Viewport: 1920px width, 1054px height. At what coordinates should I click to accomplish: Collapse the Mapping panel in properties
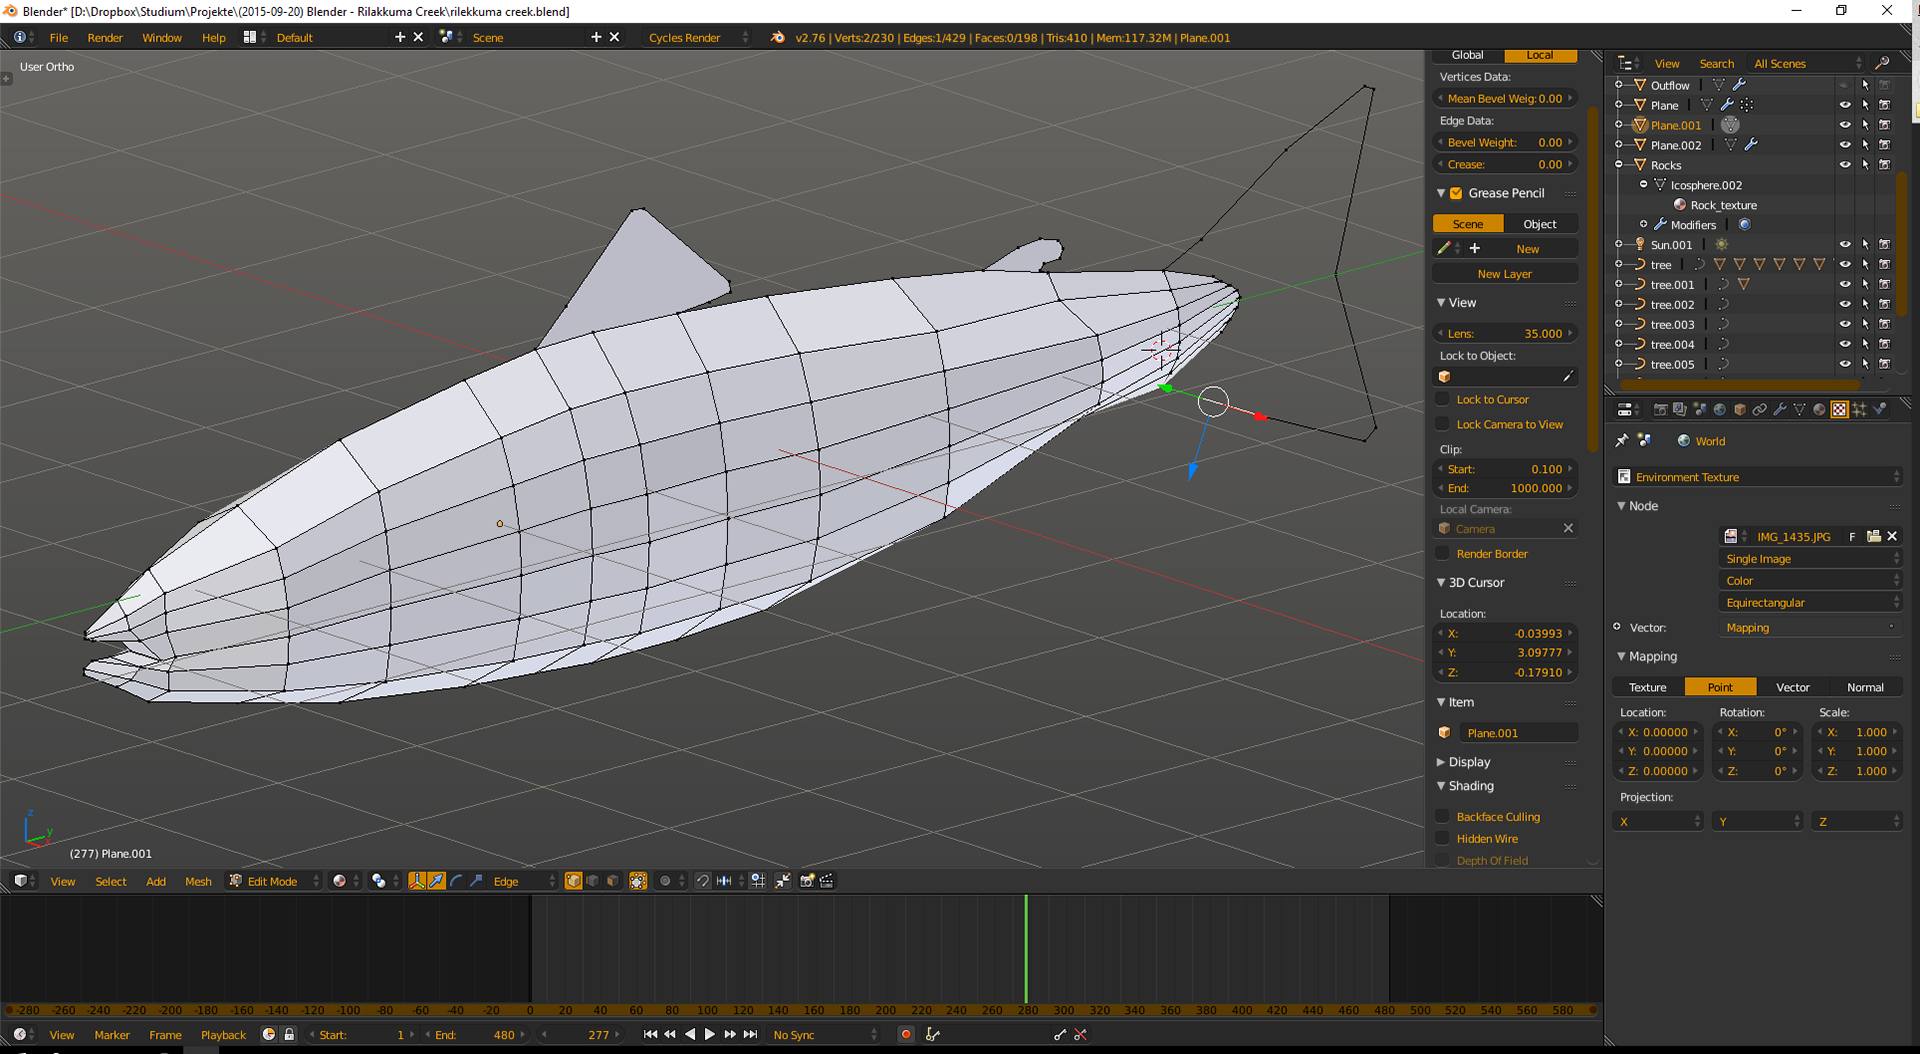click(x=1621, y=656)
